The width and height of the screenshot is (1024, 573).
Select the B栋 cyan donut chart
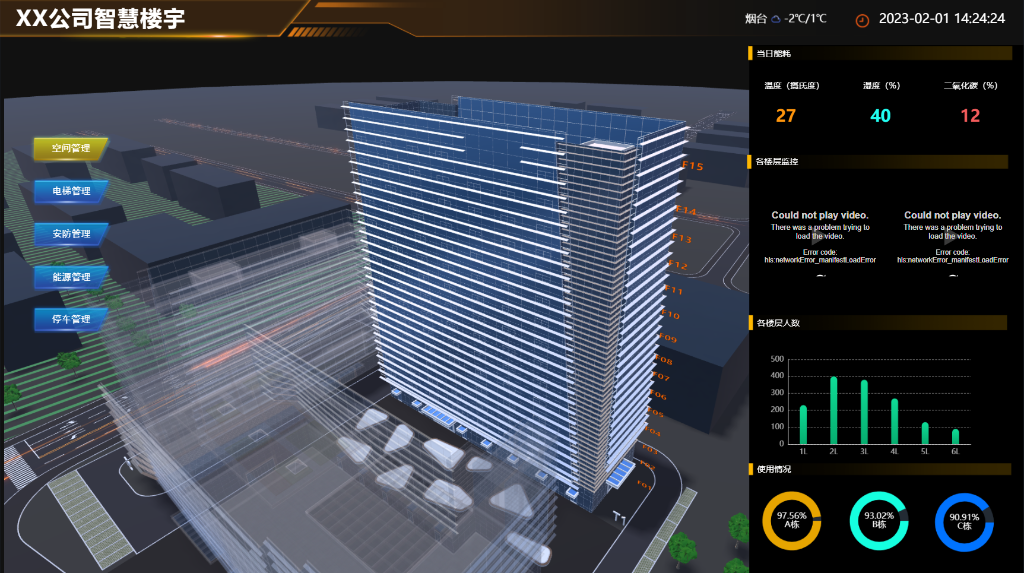click(877, 520)
